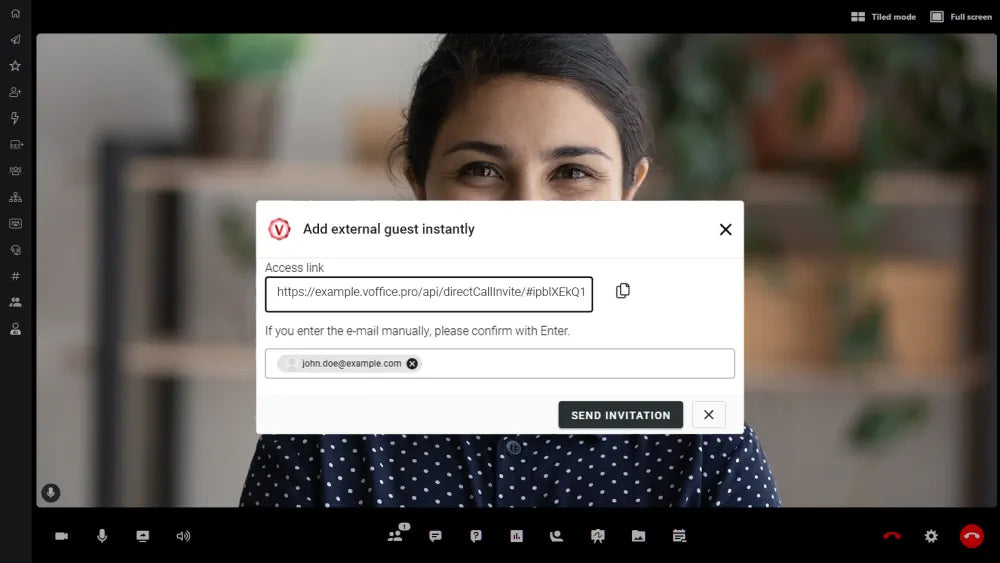The height and width of the screenshot is (563, 1000).
Task: Open call settings gear icon
Action: [931, 536]
